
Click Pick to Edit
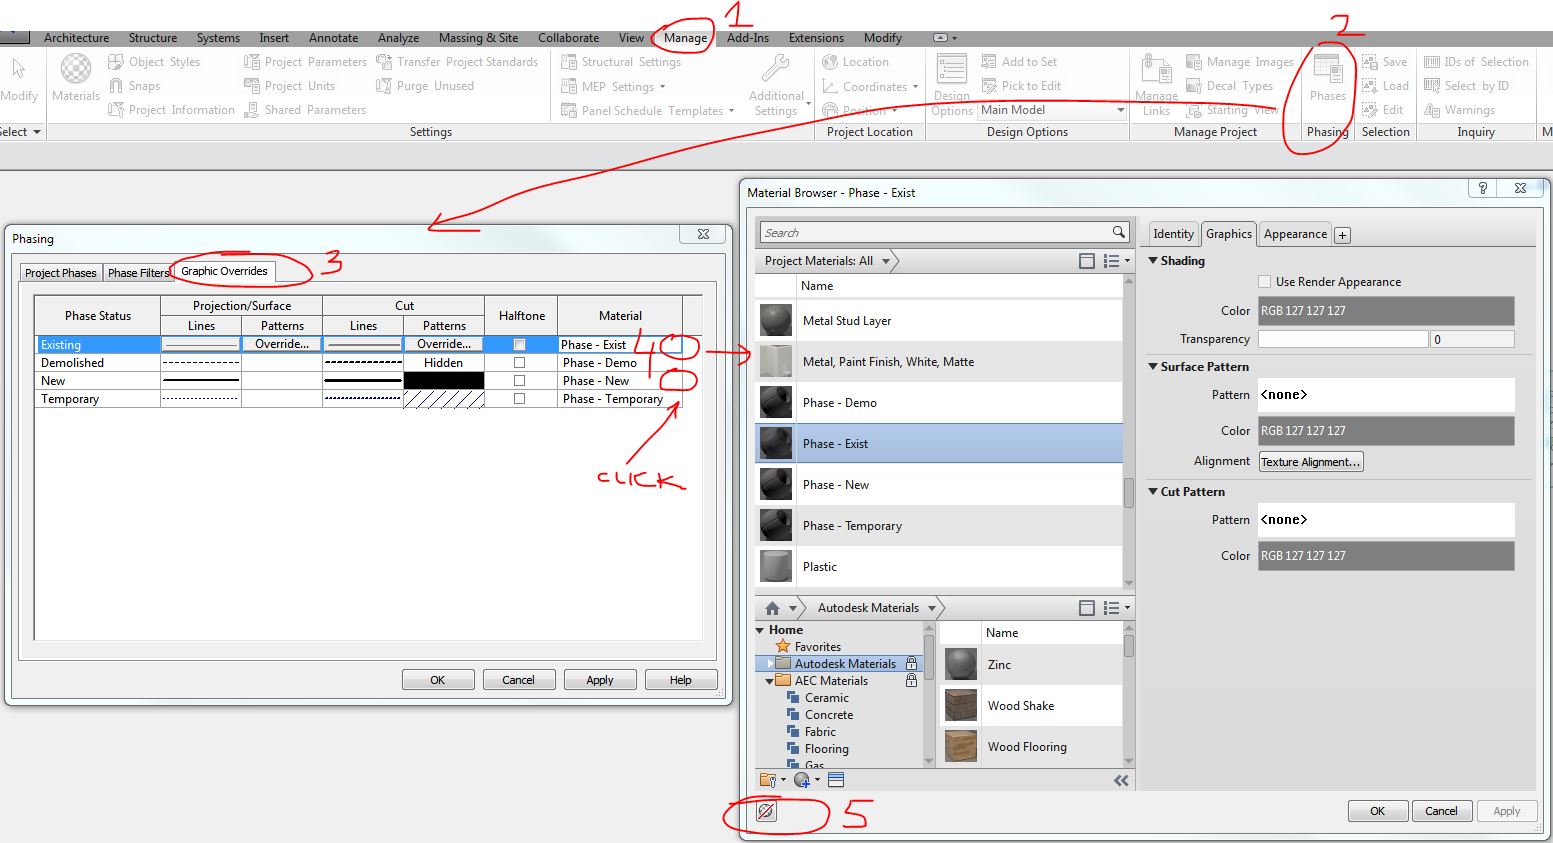click(x=1021, y=86)
